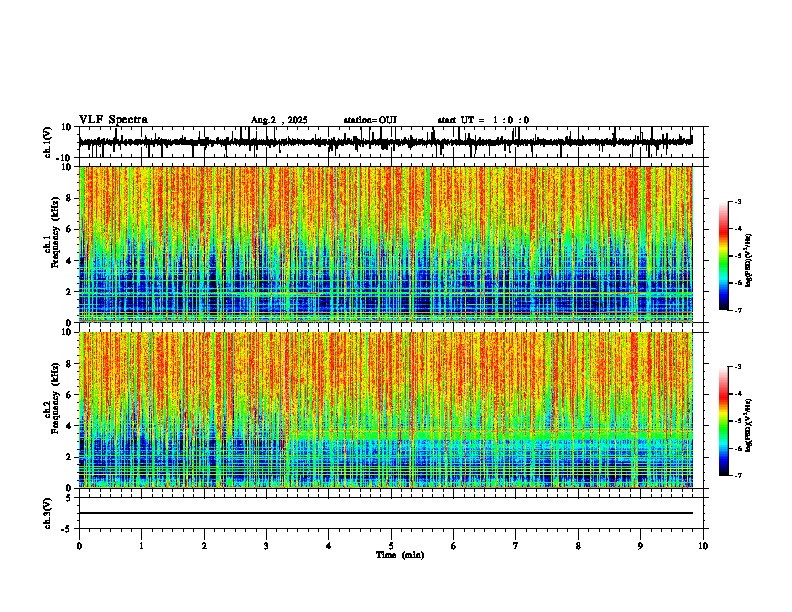The height and width of the screenshot is (612, 792).
Task: Click the time axis tick label "8"
Action: click(578, 546)
